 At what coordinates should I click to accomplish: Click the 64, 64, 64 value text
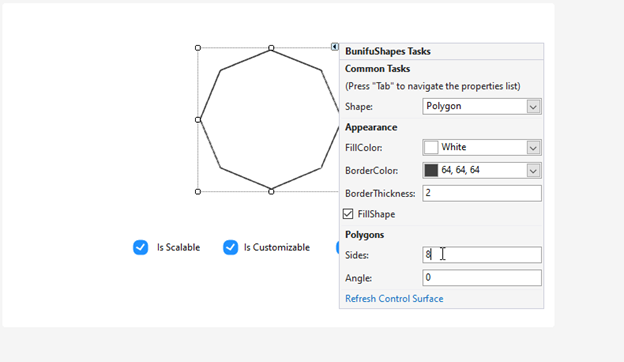pos(460,170)
